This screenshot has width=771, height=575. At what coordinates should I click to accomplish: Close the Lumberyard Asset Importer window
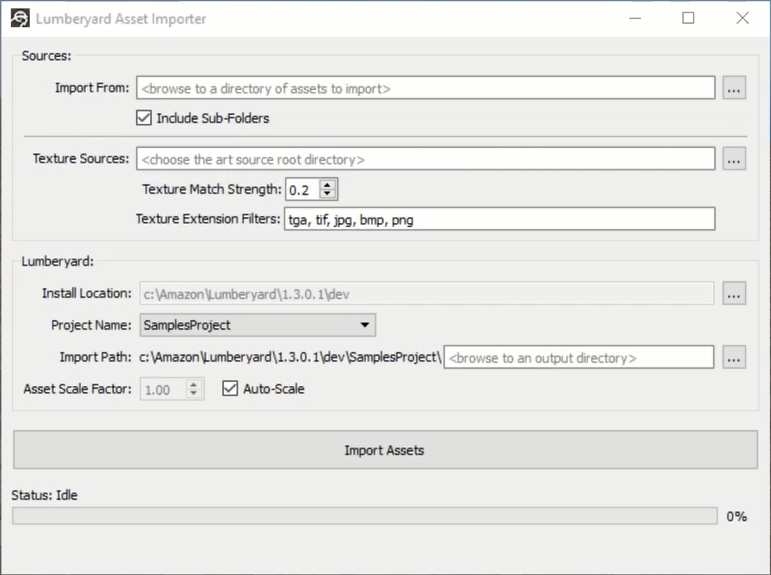pos(742,19)
